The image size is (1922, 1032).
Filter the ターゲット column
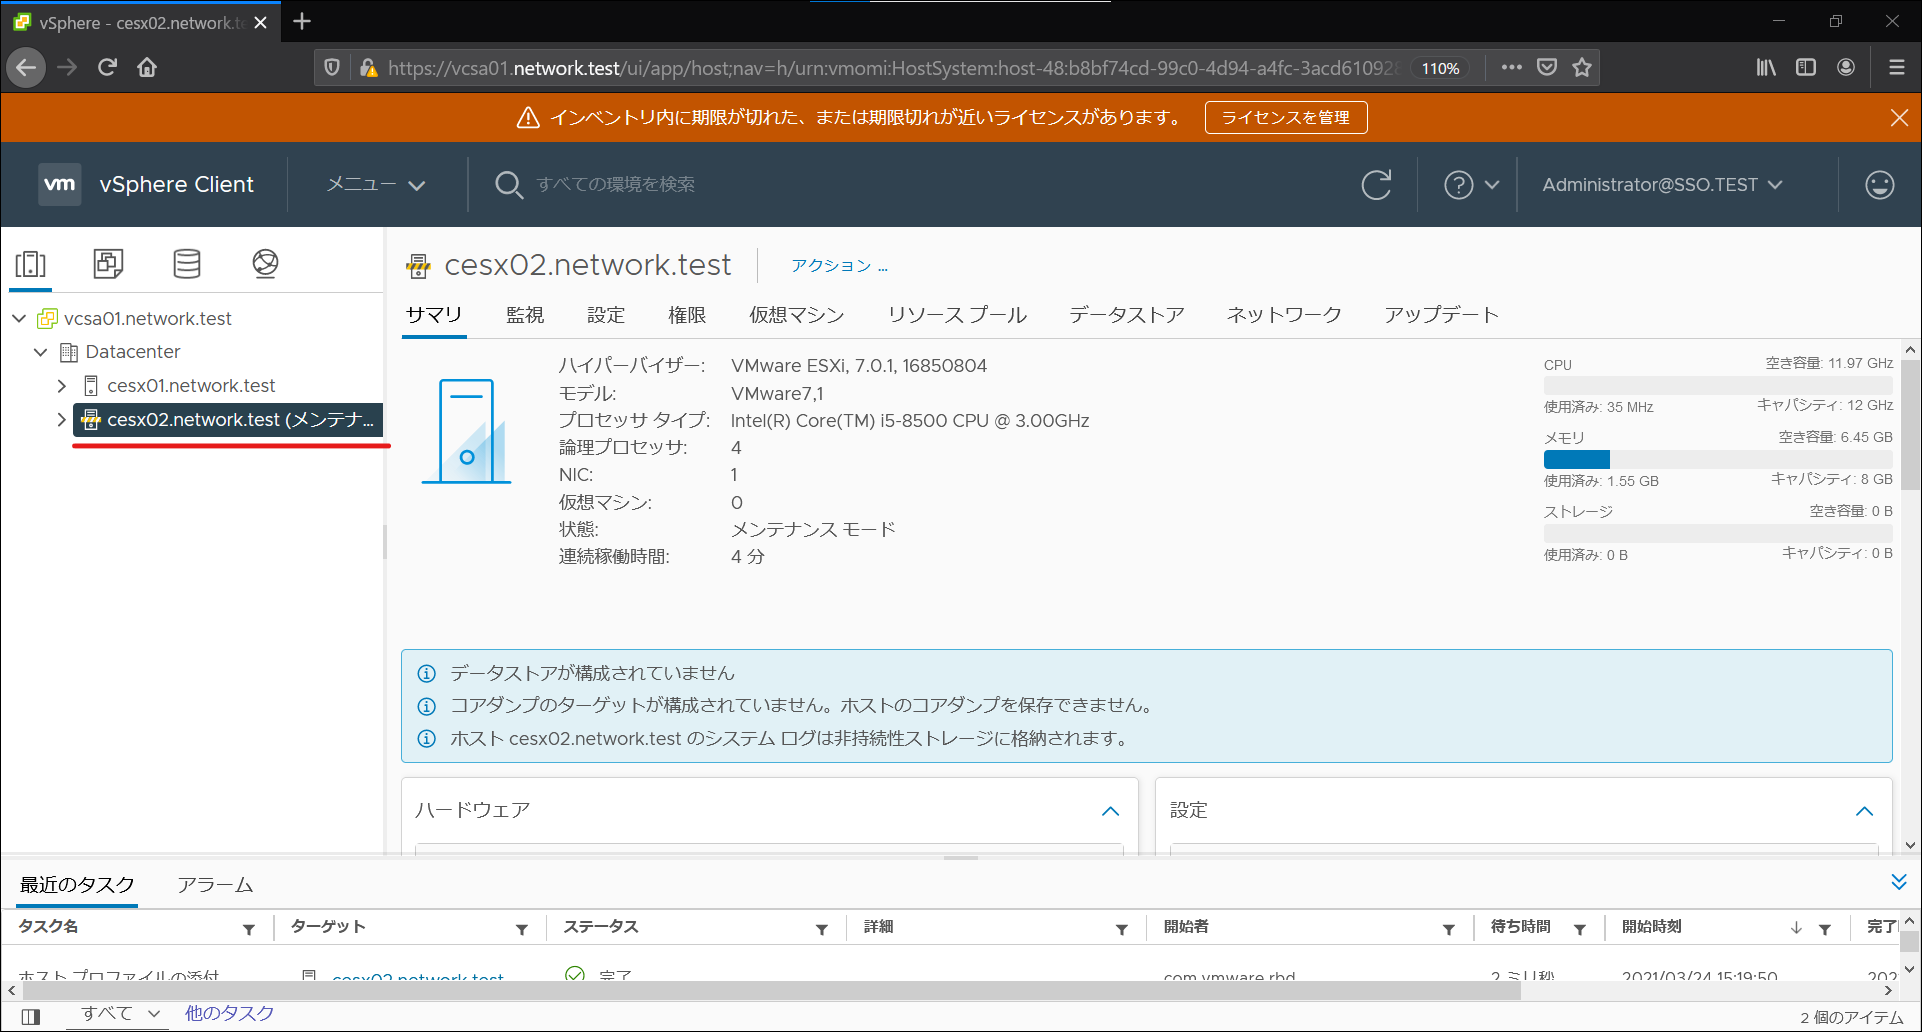(x=521, y=929)
